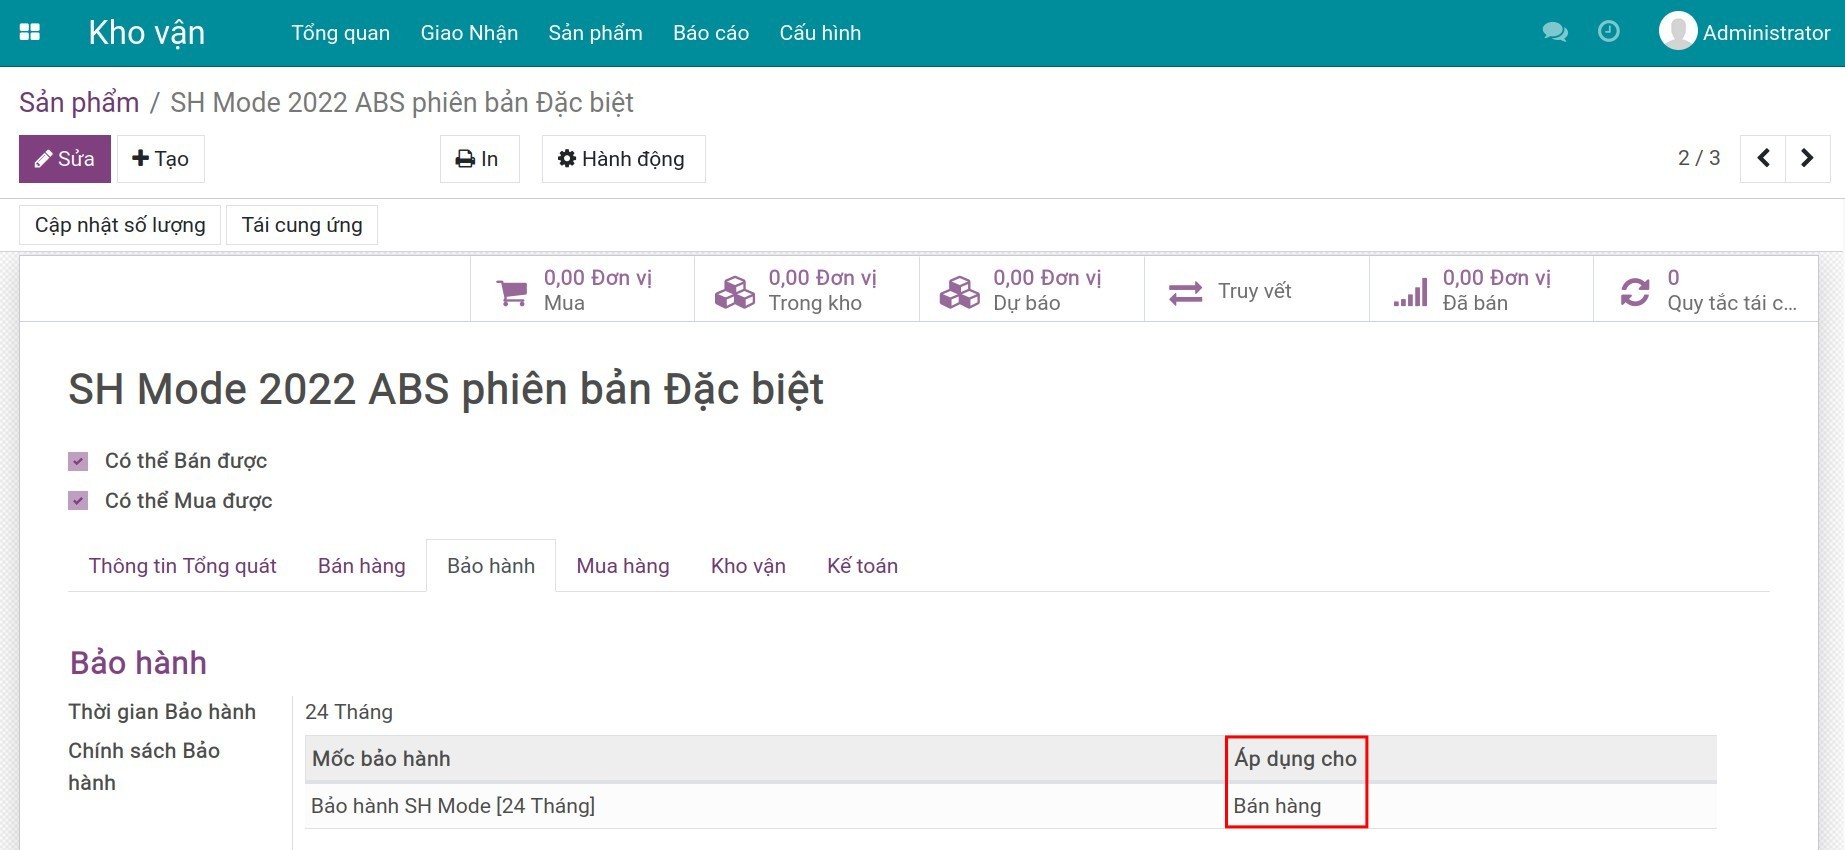This screenshot has width=1845, height=850.
Task: Open the Báo cáo menu
Action: (x=710, y=33)
